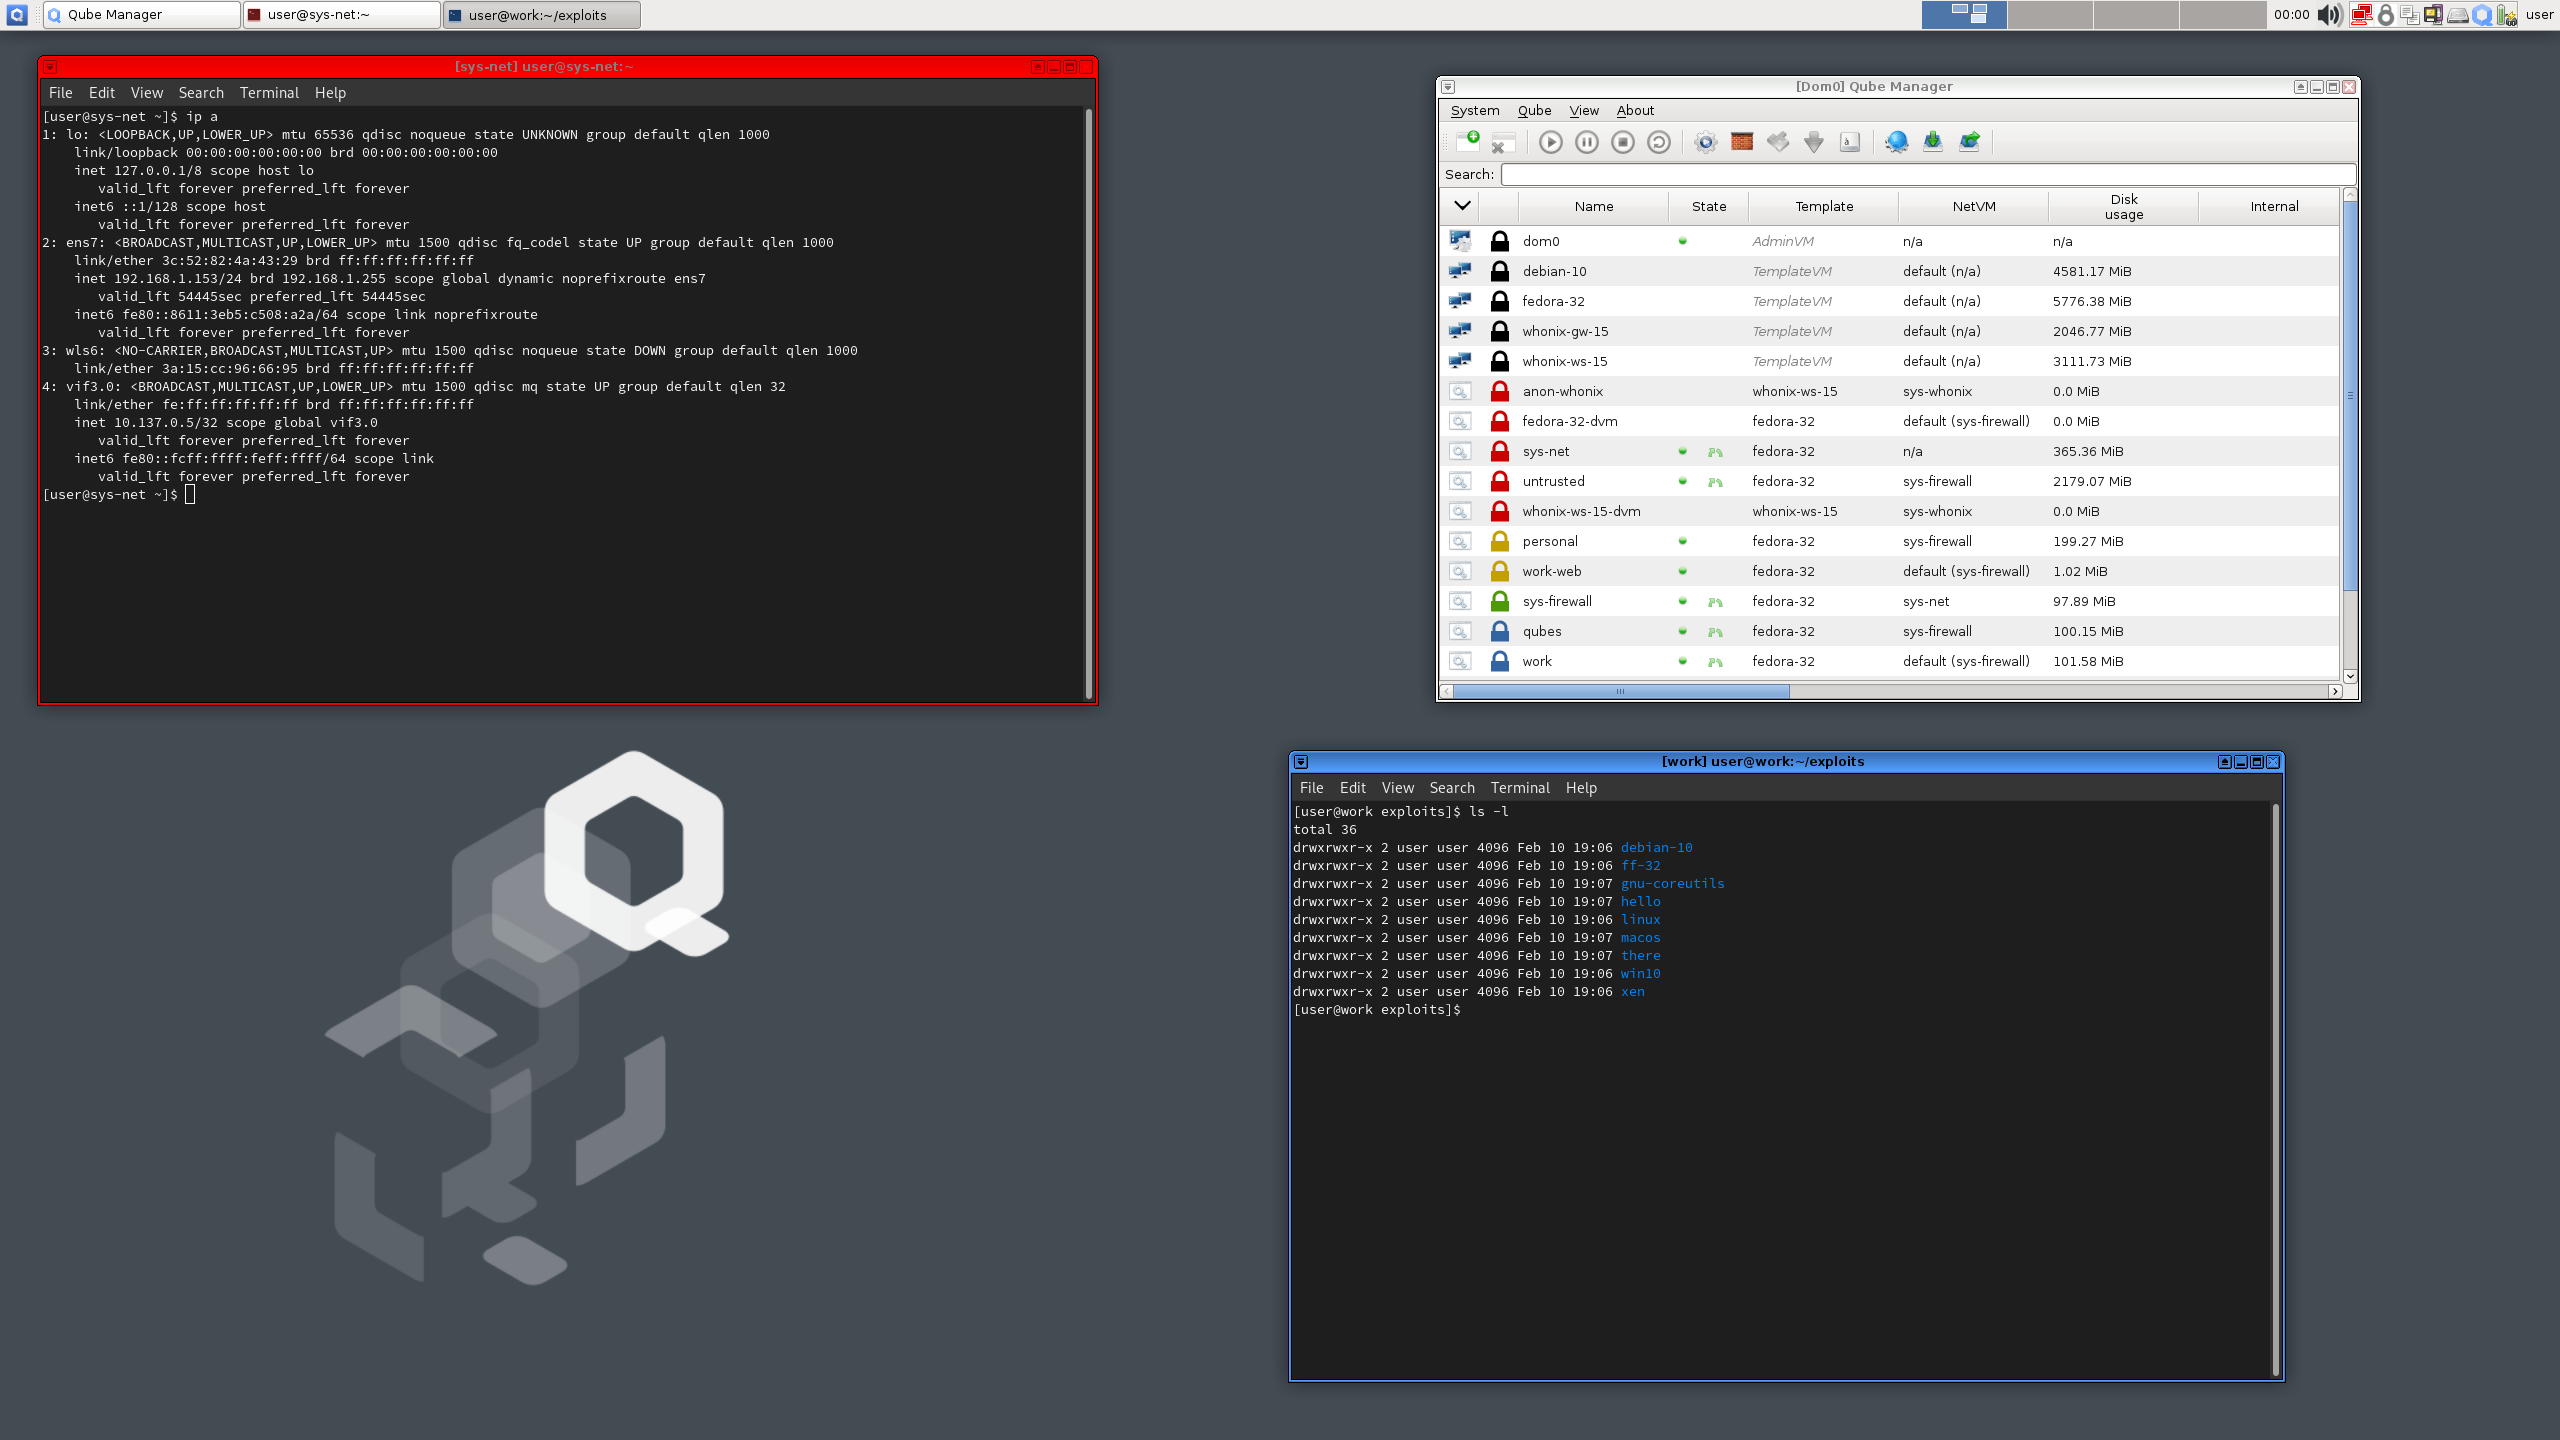Open the Qubes devices tray icon

pos(2433,15)
